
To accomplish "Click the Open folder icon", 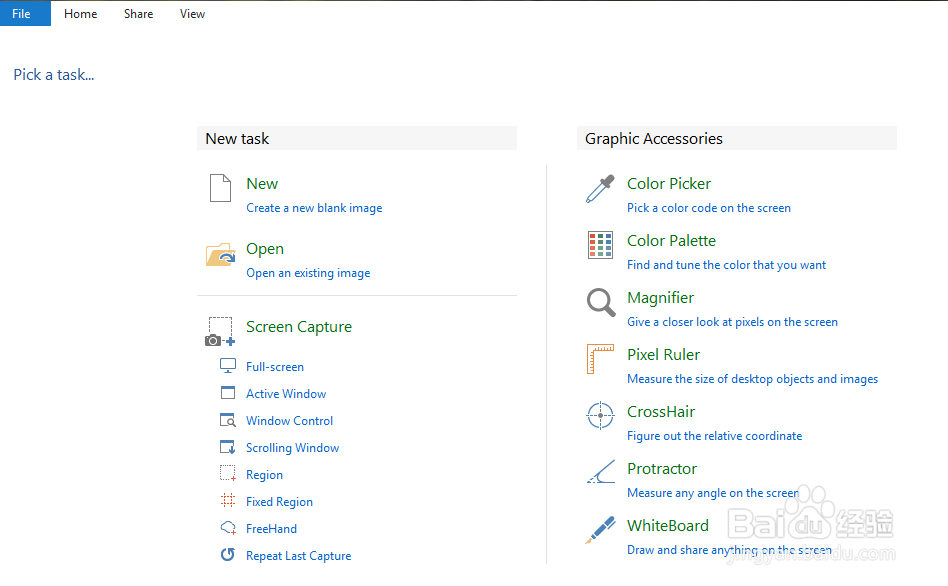I will [220, 254].
